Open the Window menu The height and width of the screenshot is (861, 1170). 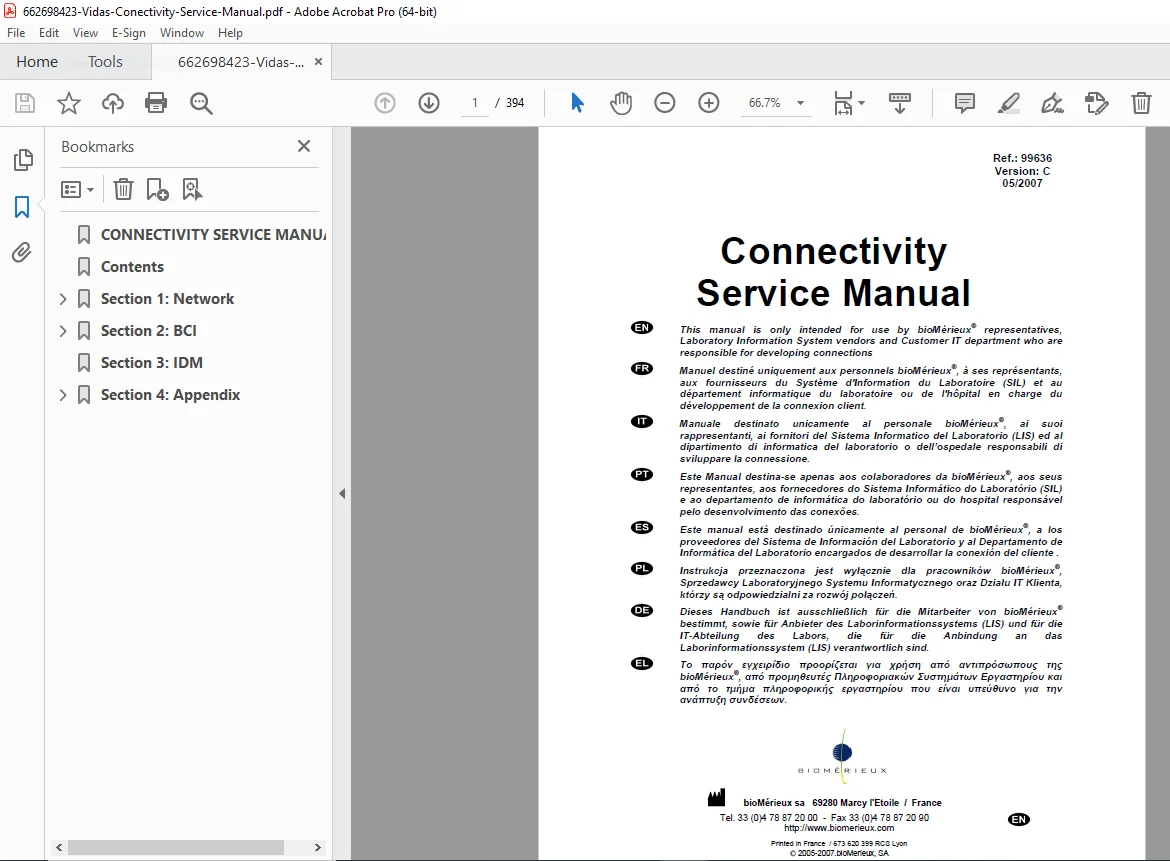[x=181, y=33]
